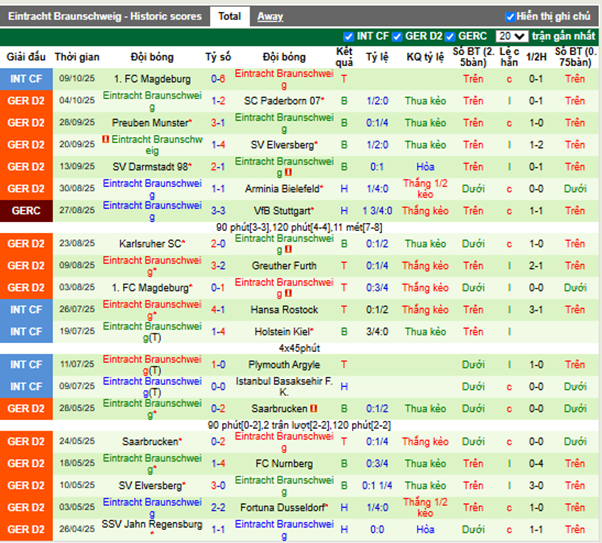The image size is (602, 543).
Task: Click GERC league label on 27/08/25 row
Action: pyautogui.click(x=26, y=211)
